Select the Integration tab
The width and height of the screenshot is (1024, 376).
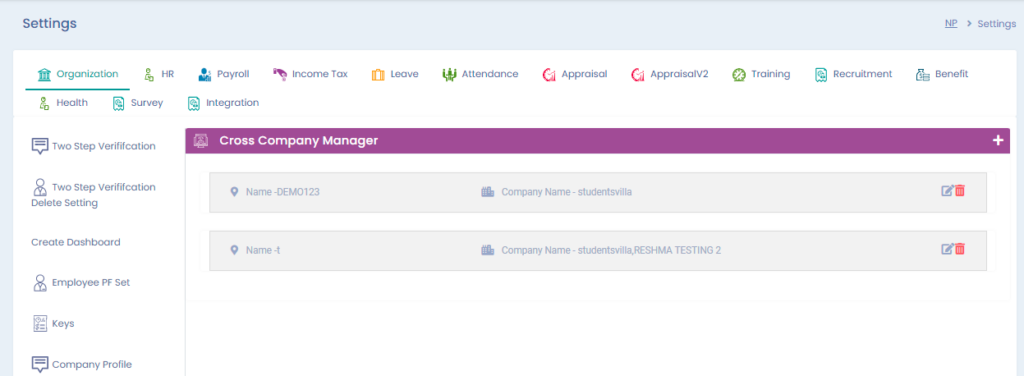(x=223, y=103)
